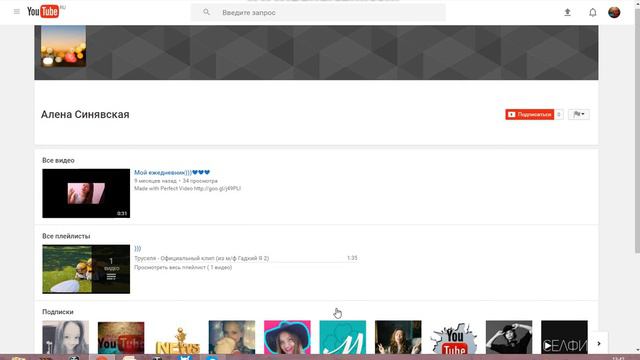The height and width of the screenshot is (360, 640).
Task: Open 'Просмотреть весь плейлист' link
Action: click(183, 267)
